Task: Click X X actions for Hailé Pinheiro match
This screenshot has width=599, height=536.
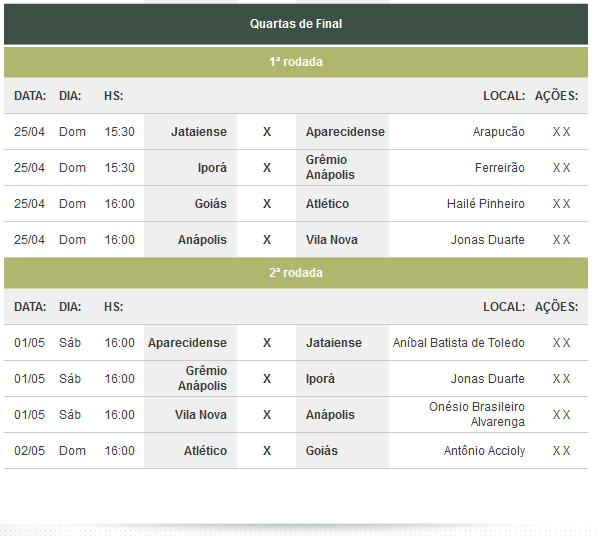Action: [561, 204]
